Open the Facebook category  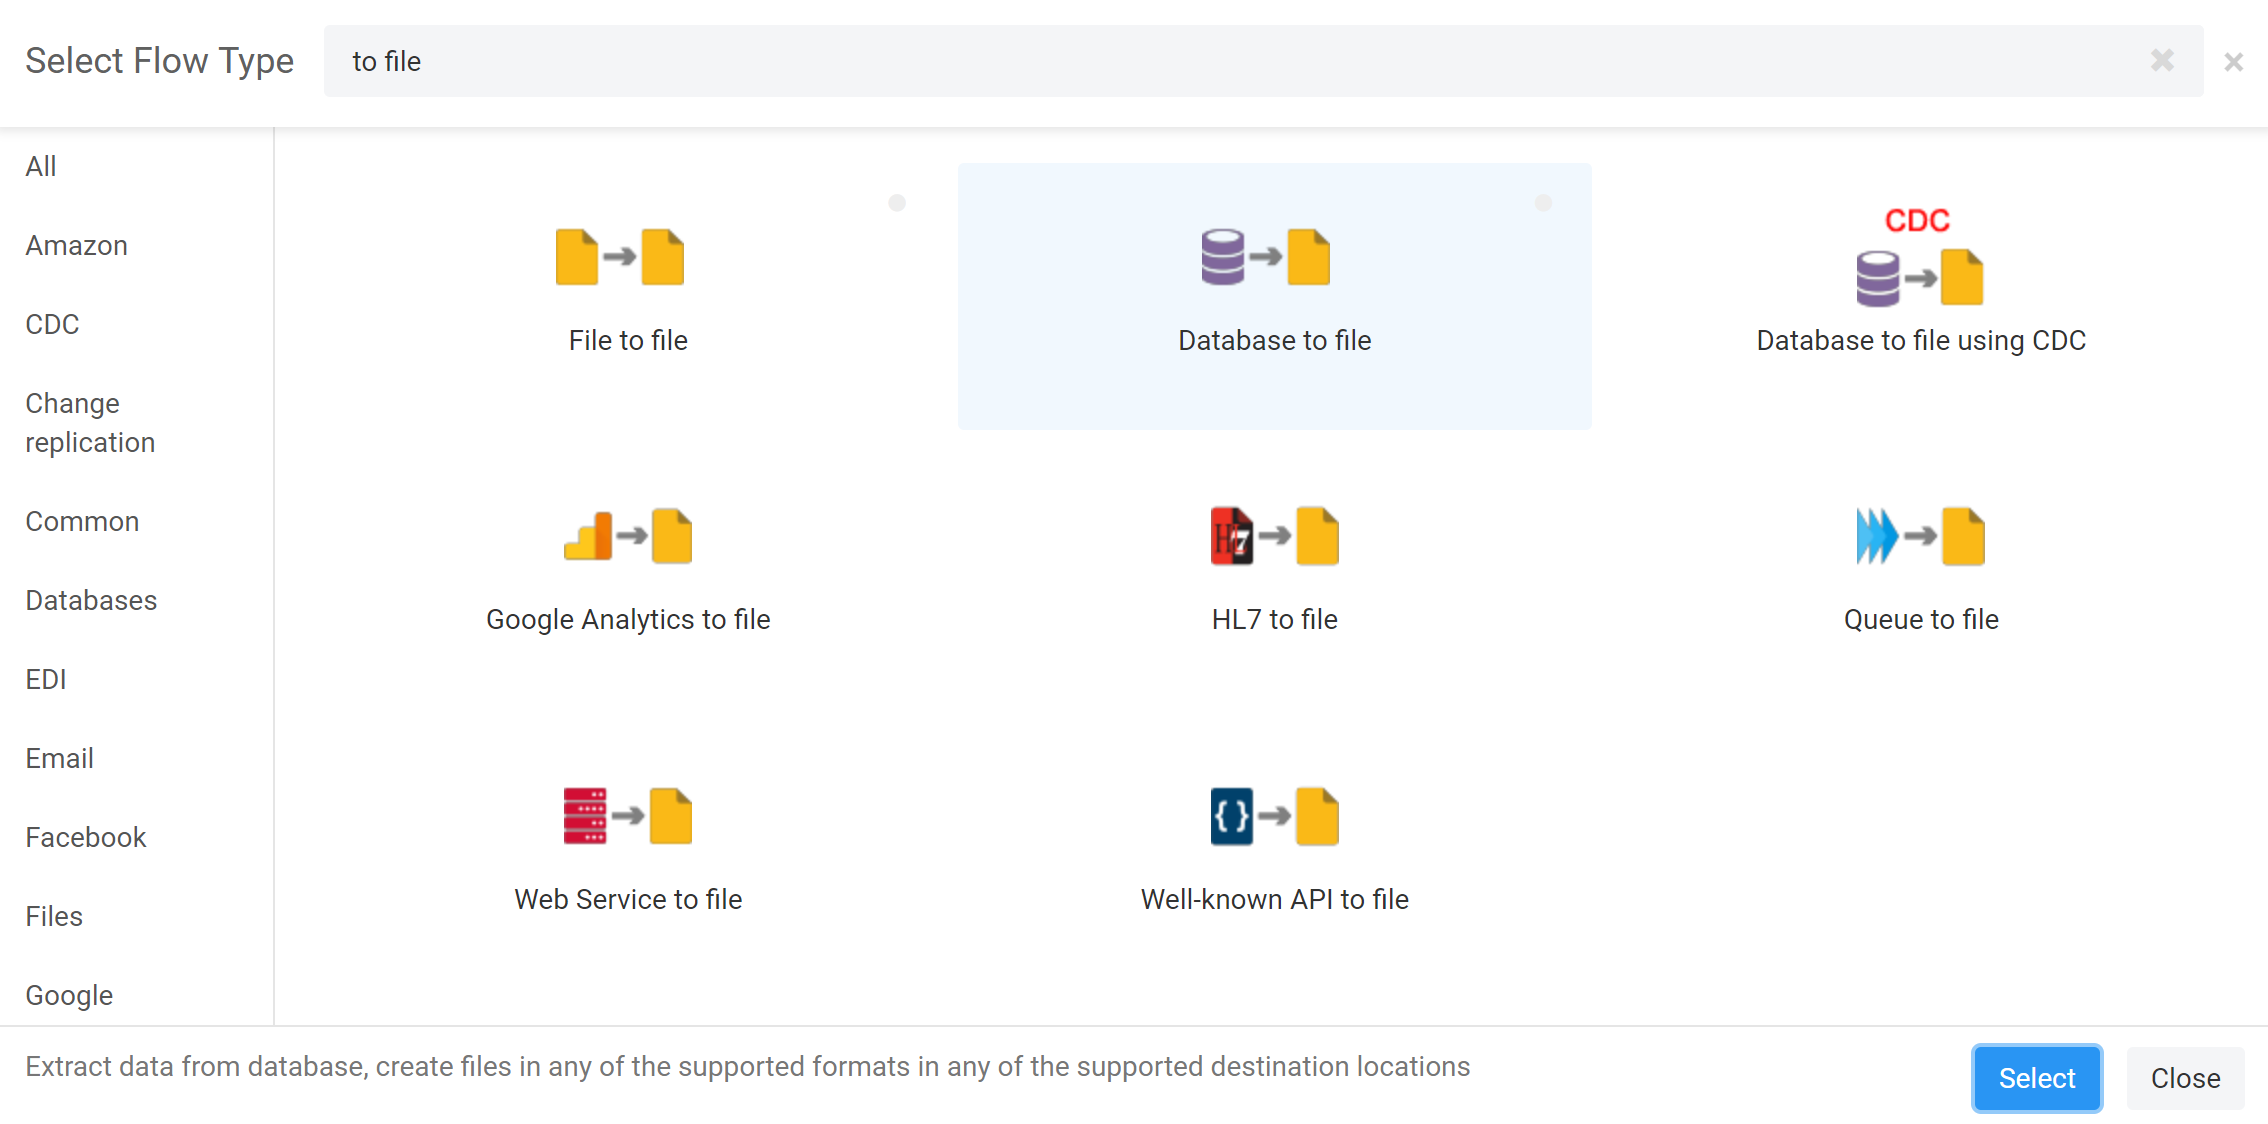click(86, 837)
